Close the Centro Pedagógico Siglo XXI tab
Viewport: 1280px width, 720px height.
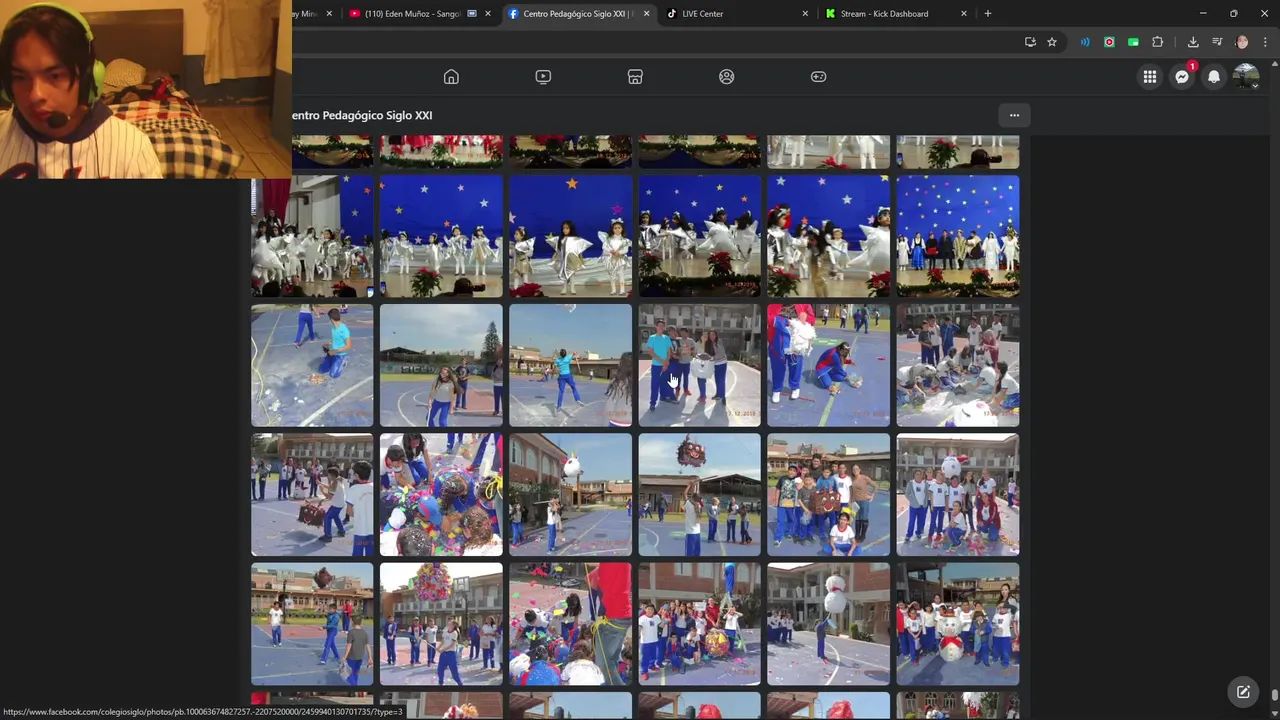point(646,14)
